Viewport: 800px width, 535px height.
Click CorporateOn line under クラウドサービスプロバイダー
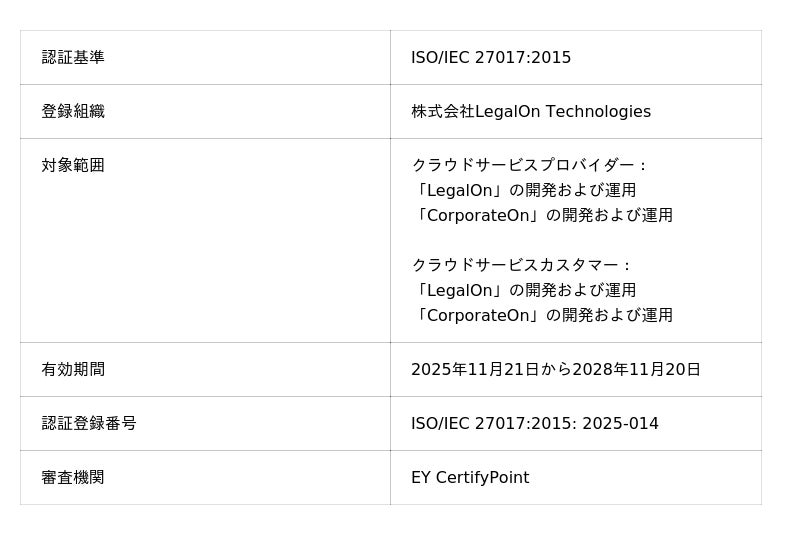tap(542, 215)
